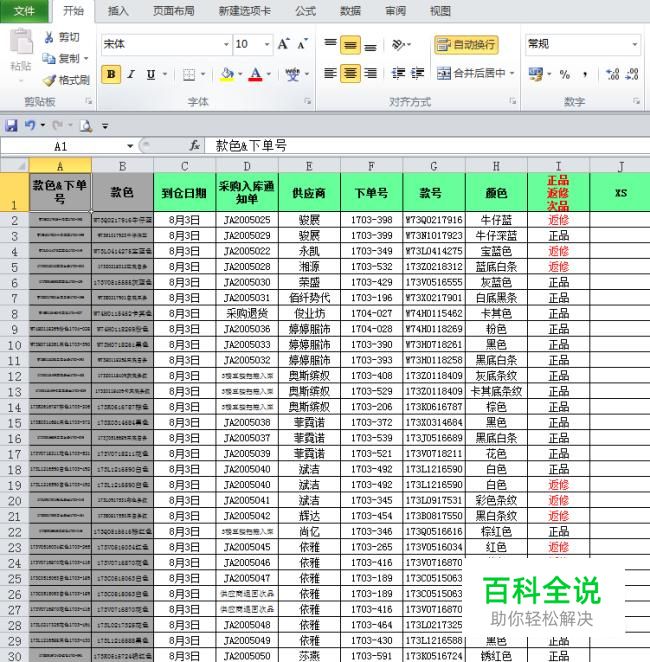The image size is (650, 662).
Task: Click cell containing 1704-027
Action: tap(371, 313)
